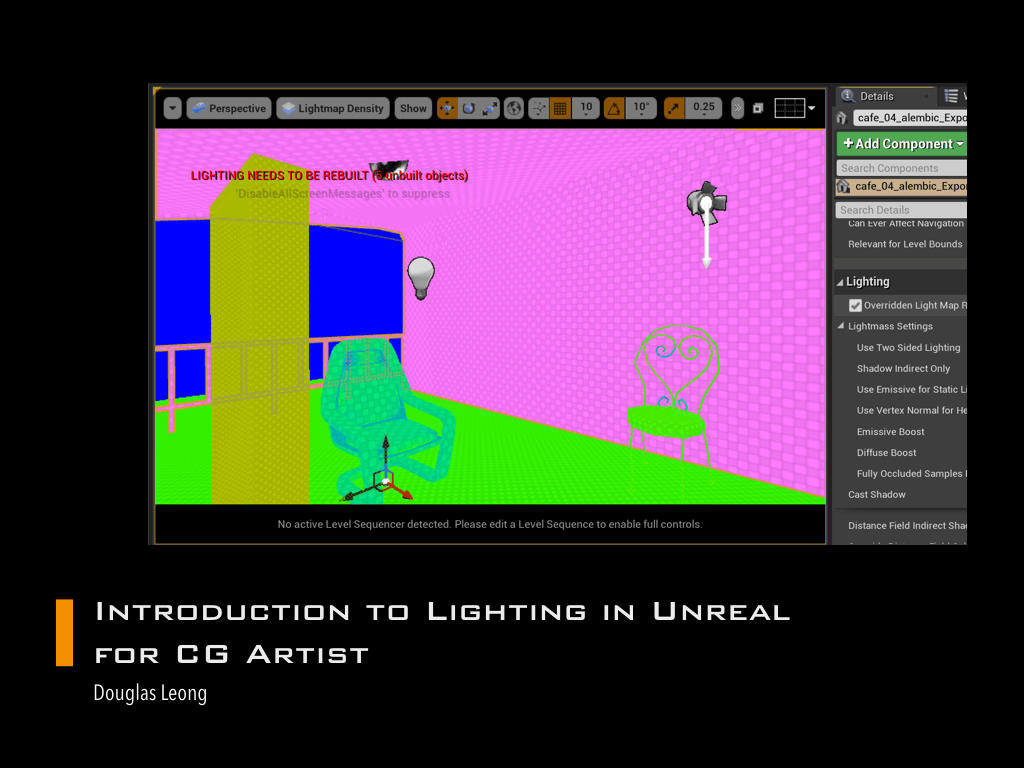
Task: Open scale snap 0.25 value dropdown
Action: click(x=703, y=108)
